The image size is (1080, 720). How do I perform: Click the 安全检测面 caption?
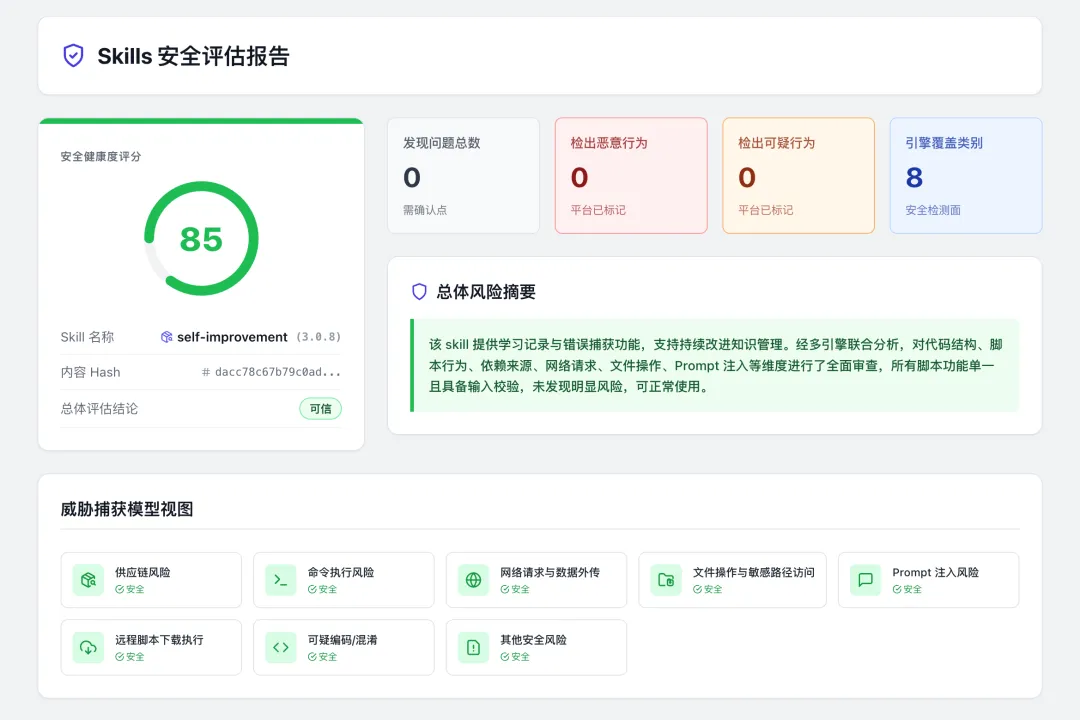coord(933,210)
